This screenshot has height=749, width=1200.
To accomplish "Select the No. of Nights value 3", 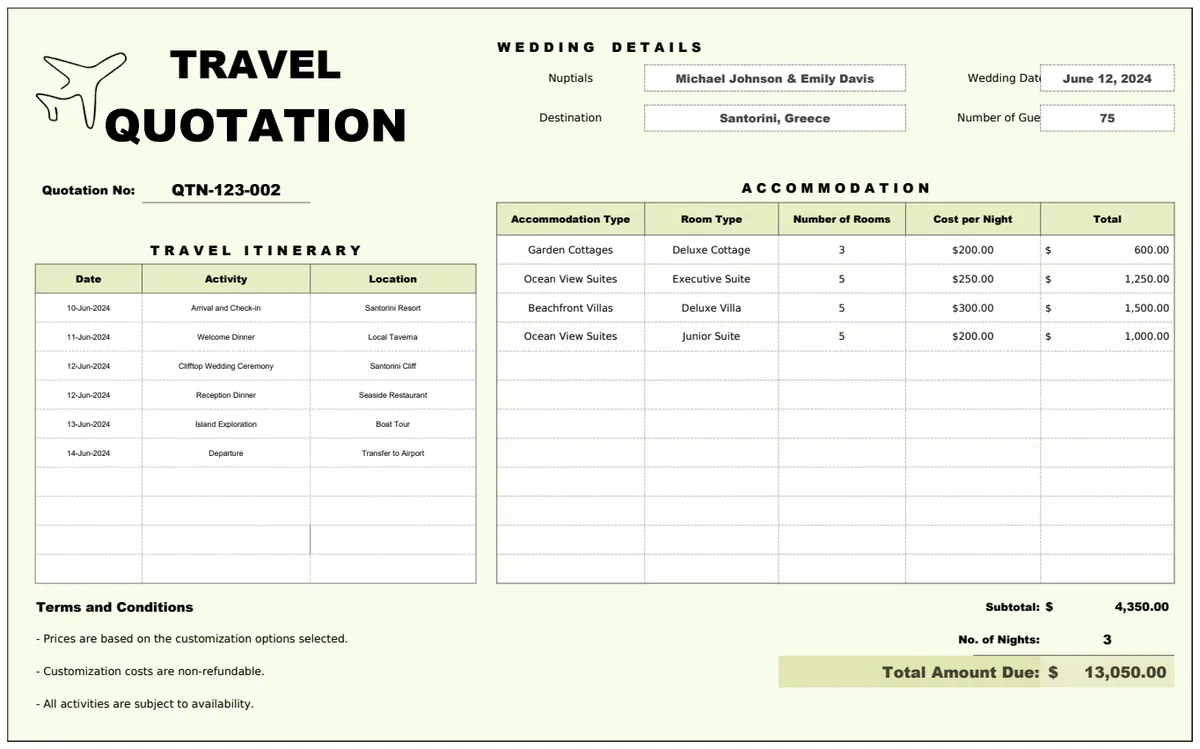I will point(1107,639).
